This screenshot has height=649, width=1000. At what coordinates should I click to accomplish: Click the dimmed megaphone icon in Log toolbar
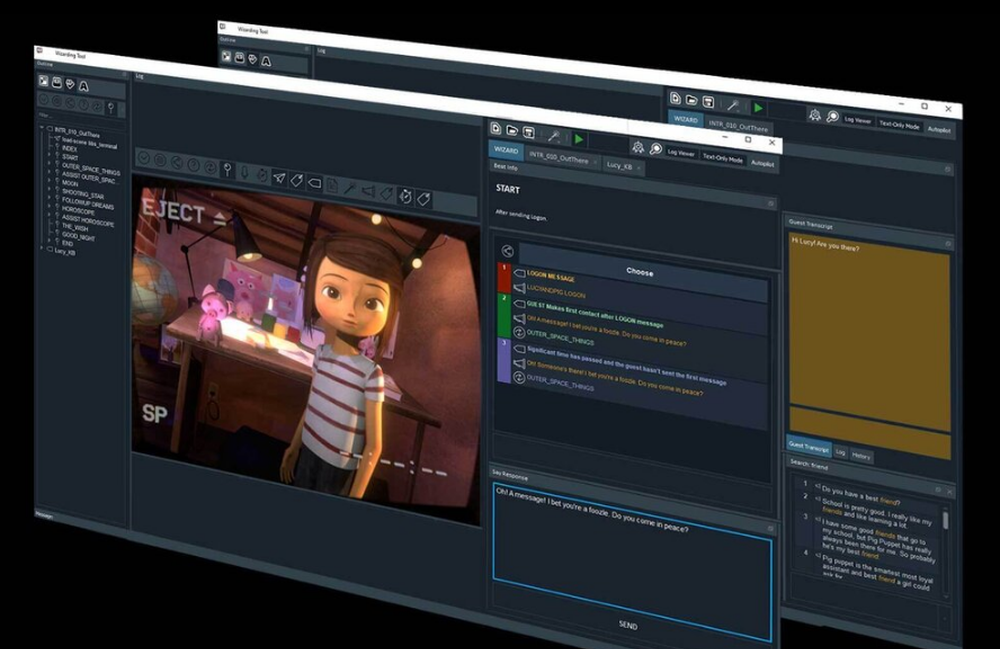tap(369, 190)
